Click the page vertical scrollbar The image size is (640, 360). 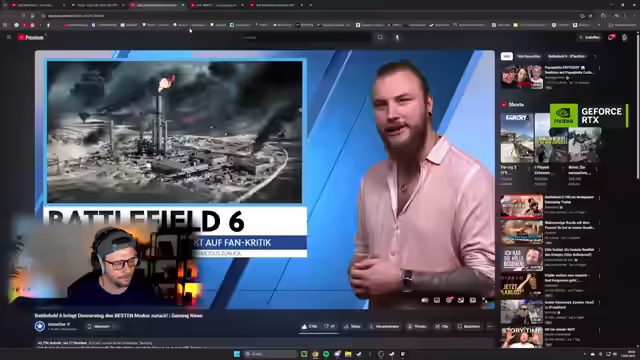(638, 106)
